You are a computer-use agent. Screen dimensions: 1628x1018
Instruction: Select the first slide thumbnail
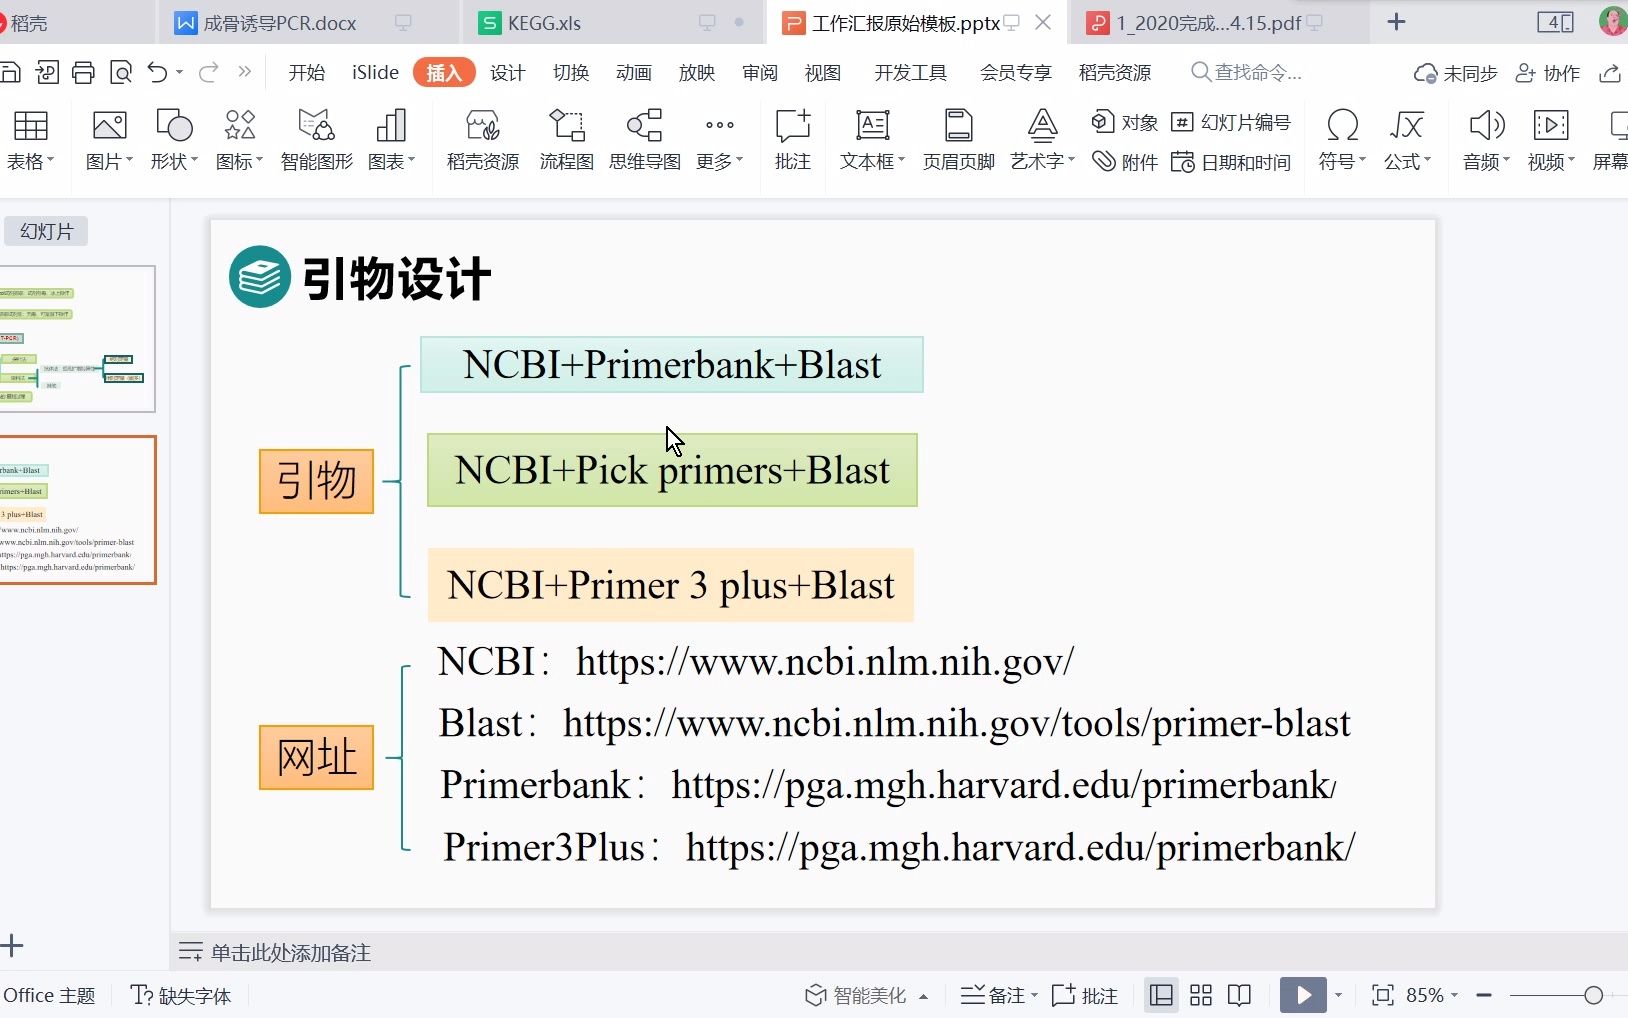point(77,339)
